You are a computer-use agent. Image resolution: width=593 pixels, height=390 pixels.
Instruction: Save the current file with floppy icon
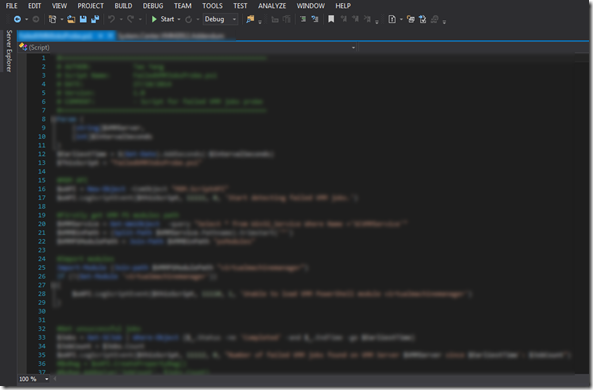tap(83, 19)
